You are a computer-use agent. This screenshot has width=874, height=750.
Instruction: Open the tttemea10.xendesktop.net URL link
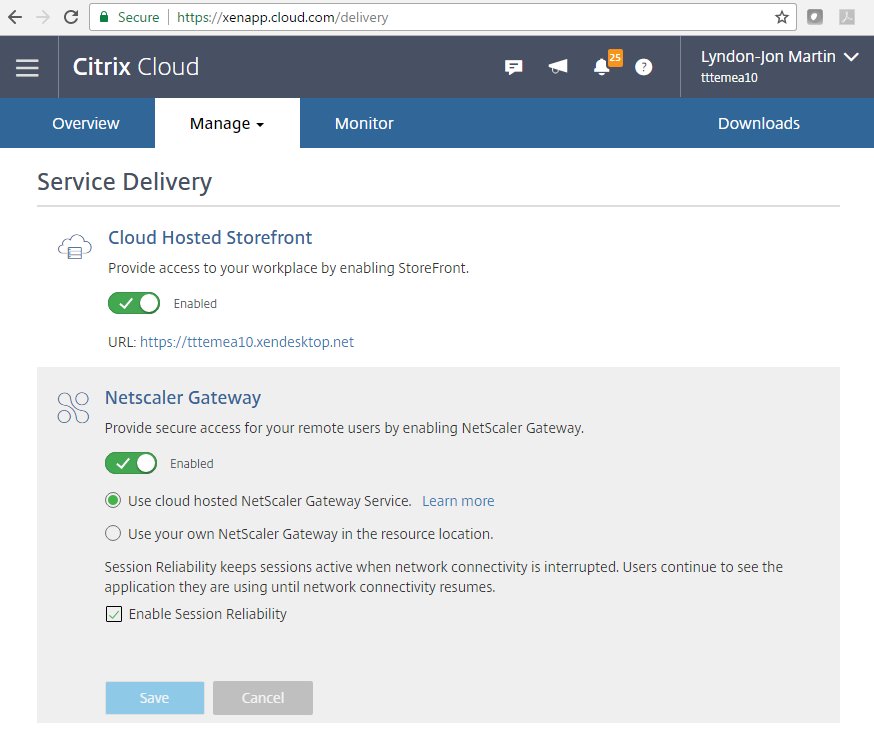(247, 342)
